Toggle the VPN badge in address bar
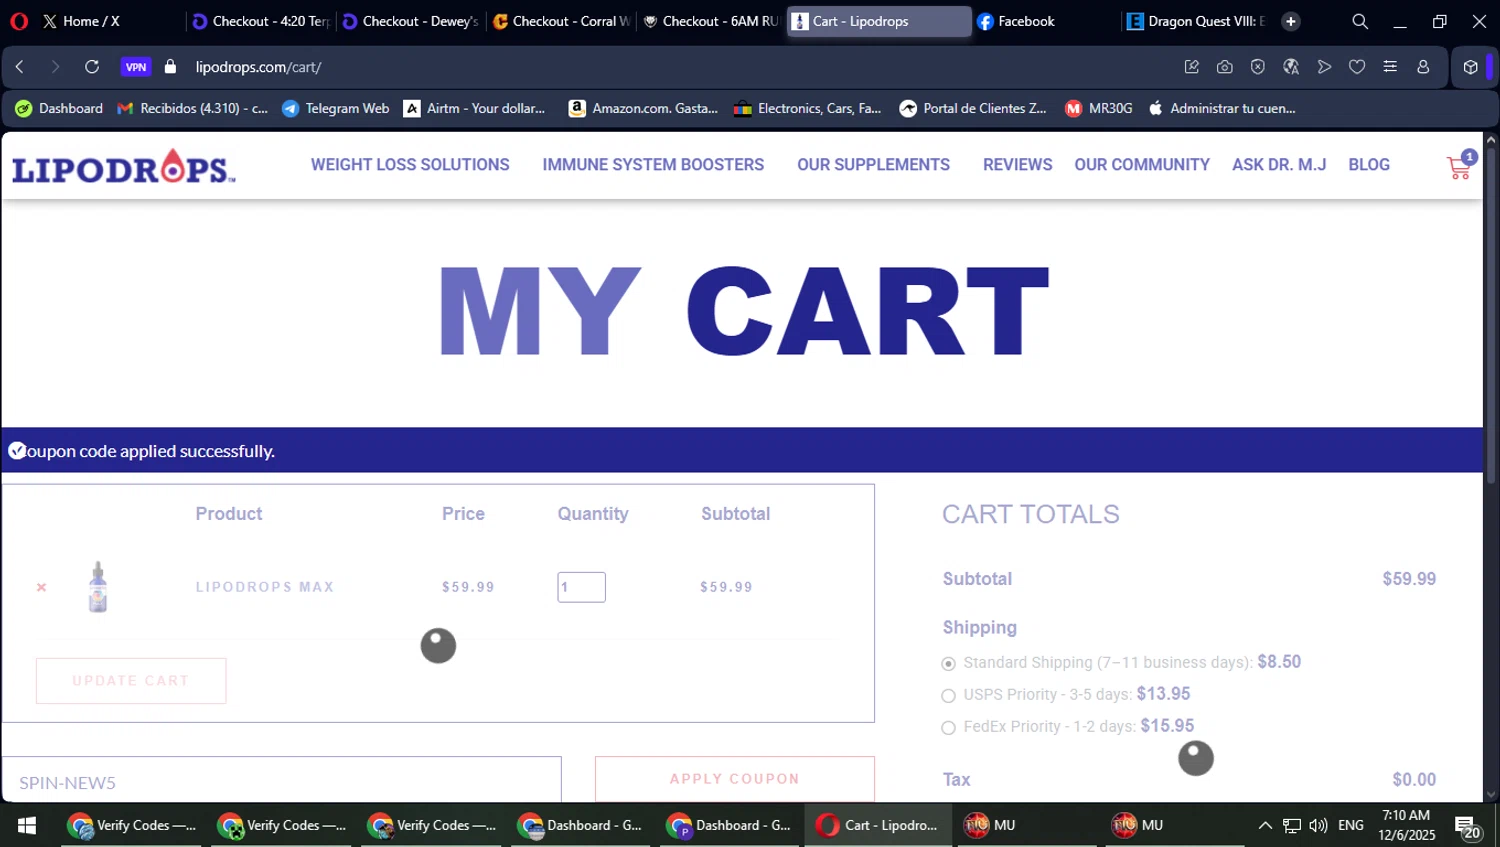Viewport: 1500px width, 847px height. coord(136,67)
